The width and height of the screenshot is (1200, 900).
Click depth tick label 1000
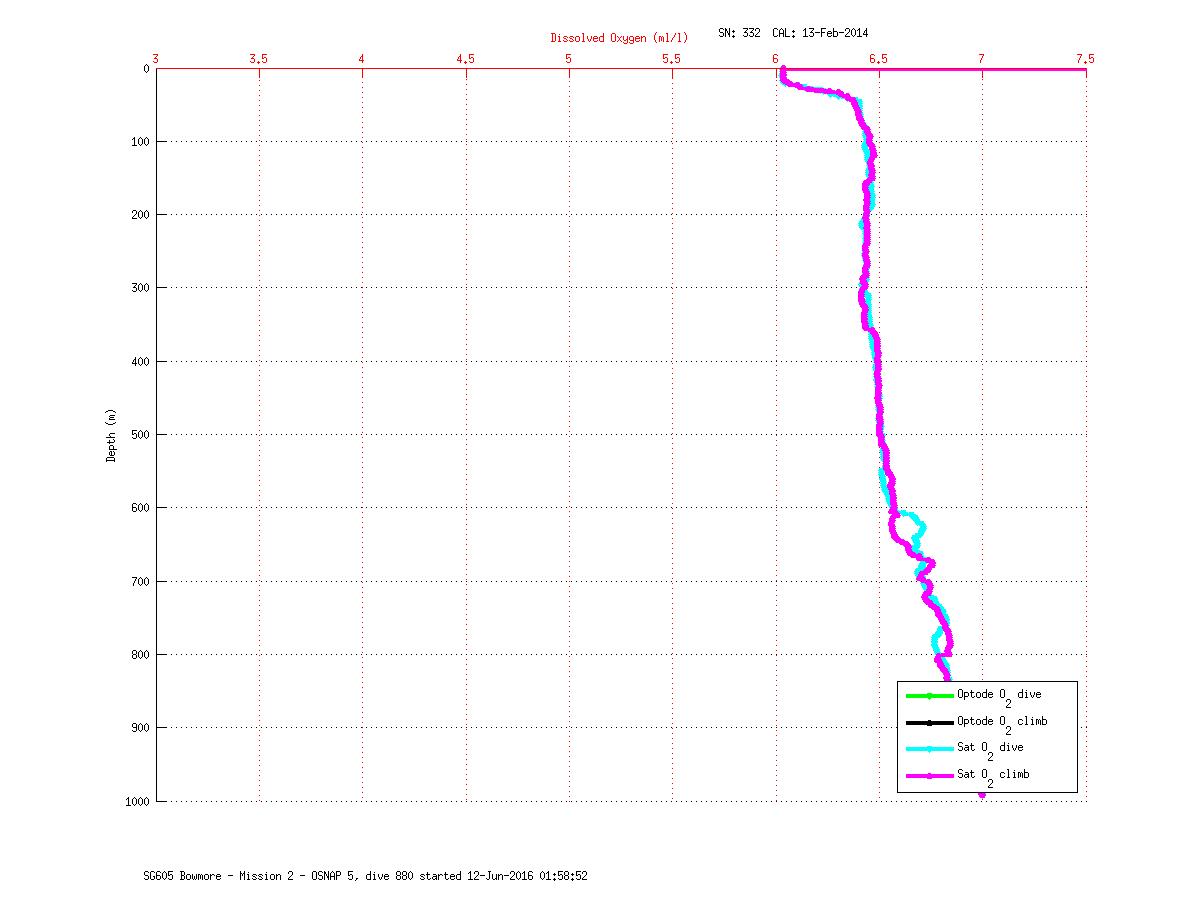[138, 801]
